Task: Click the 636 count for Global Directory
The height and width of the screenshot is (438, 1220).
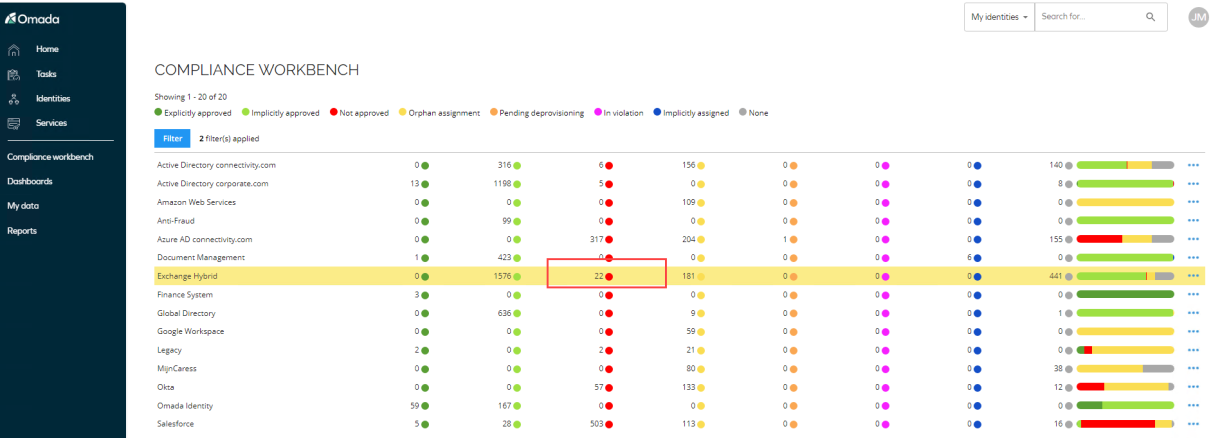Action: (504, 313)
